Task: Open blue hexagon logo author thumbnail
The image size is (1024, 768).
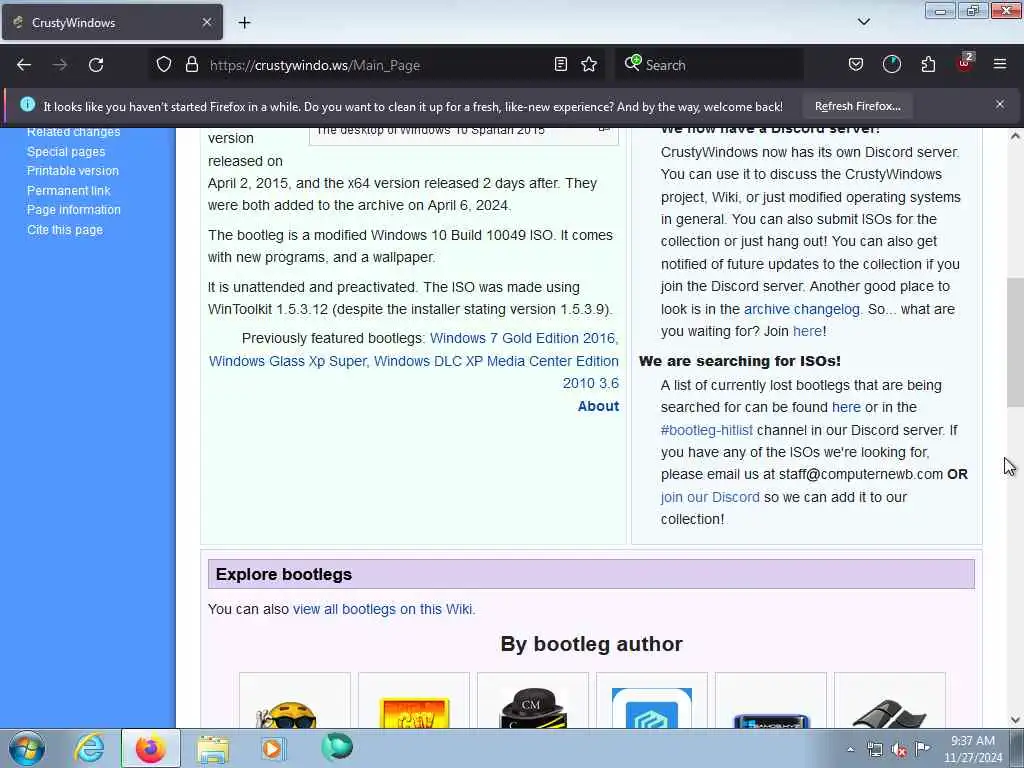Action: click(x=652, y=707)
